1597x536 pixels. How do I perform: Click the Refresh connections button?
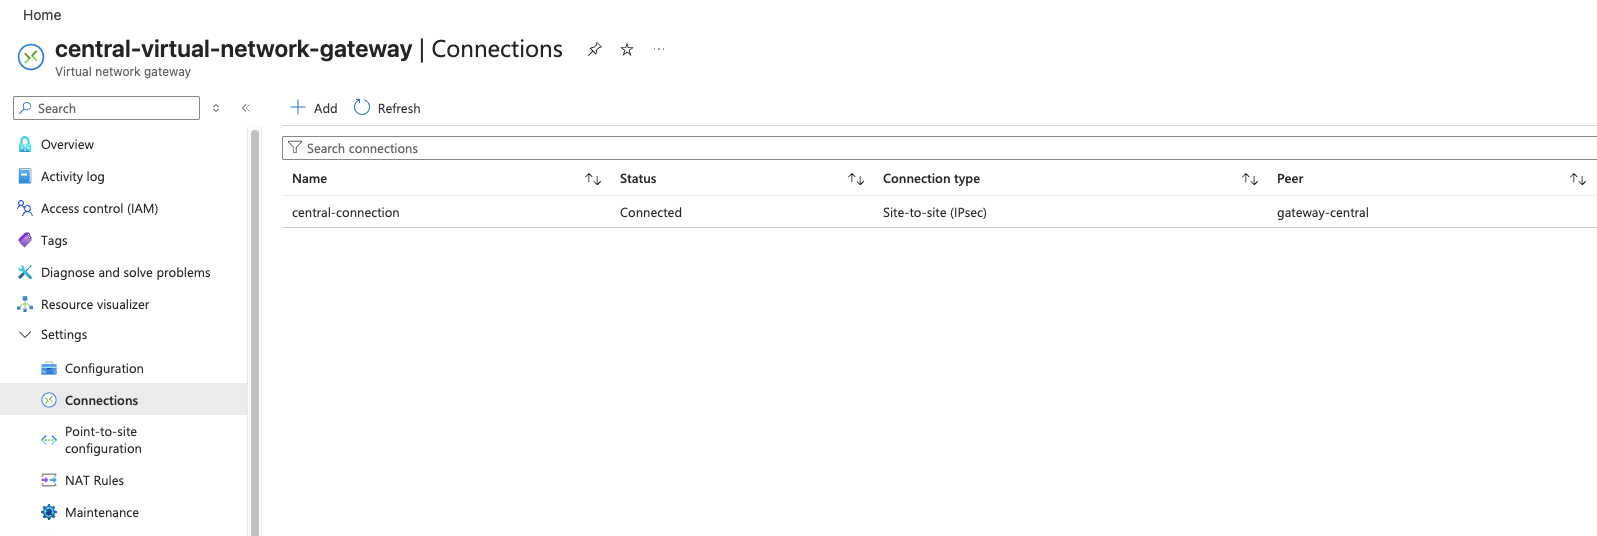coord(387,108)
